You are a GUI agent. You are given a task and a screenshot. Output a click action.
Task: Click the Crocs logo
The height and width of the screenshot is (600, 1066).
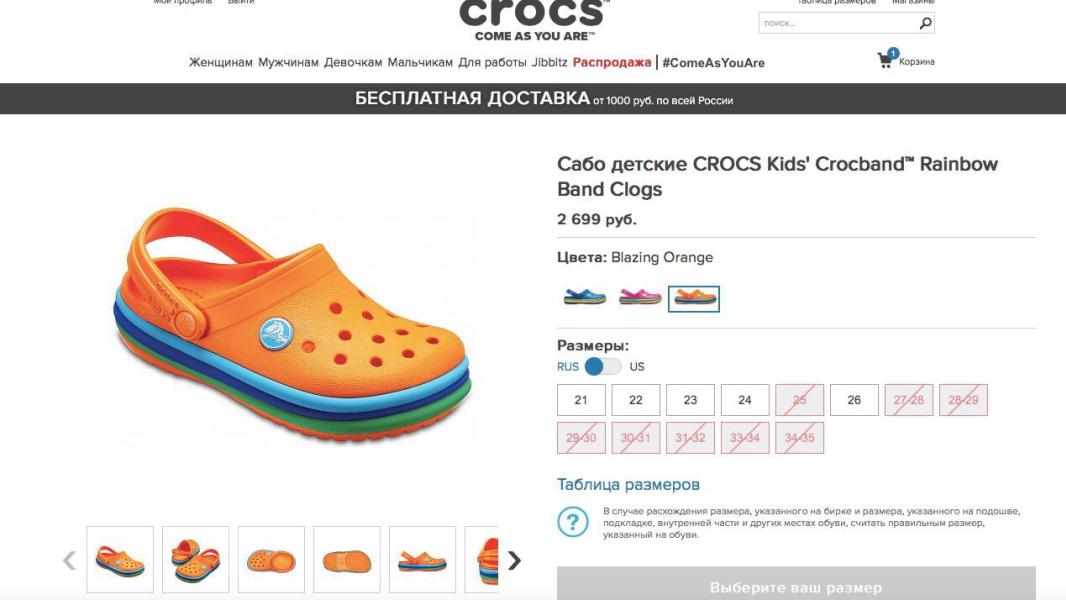click(x=534, y=19)
